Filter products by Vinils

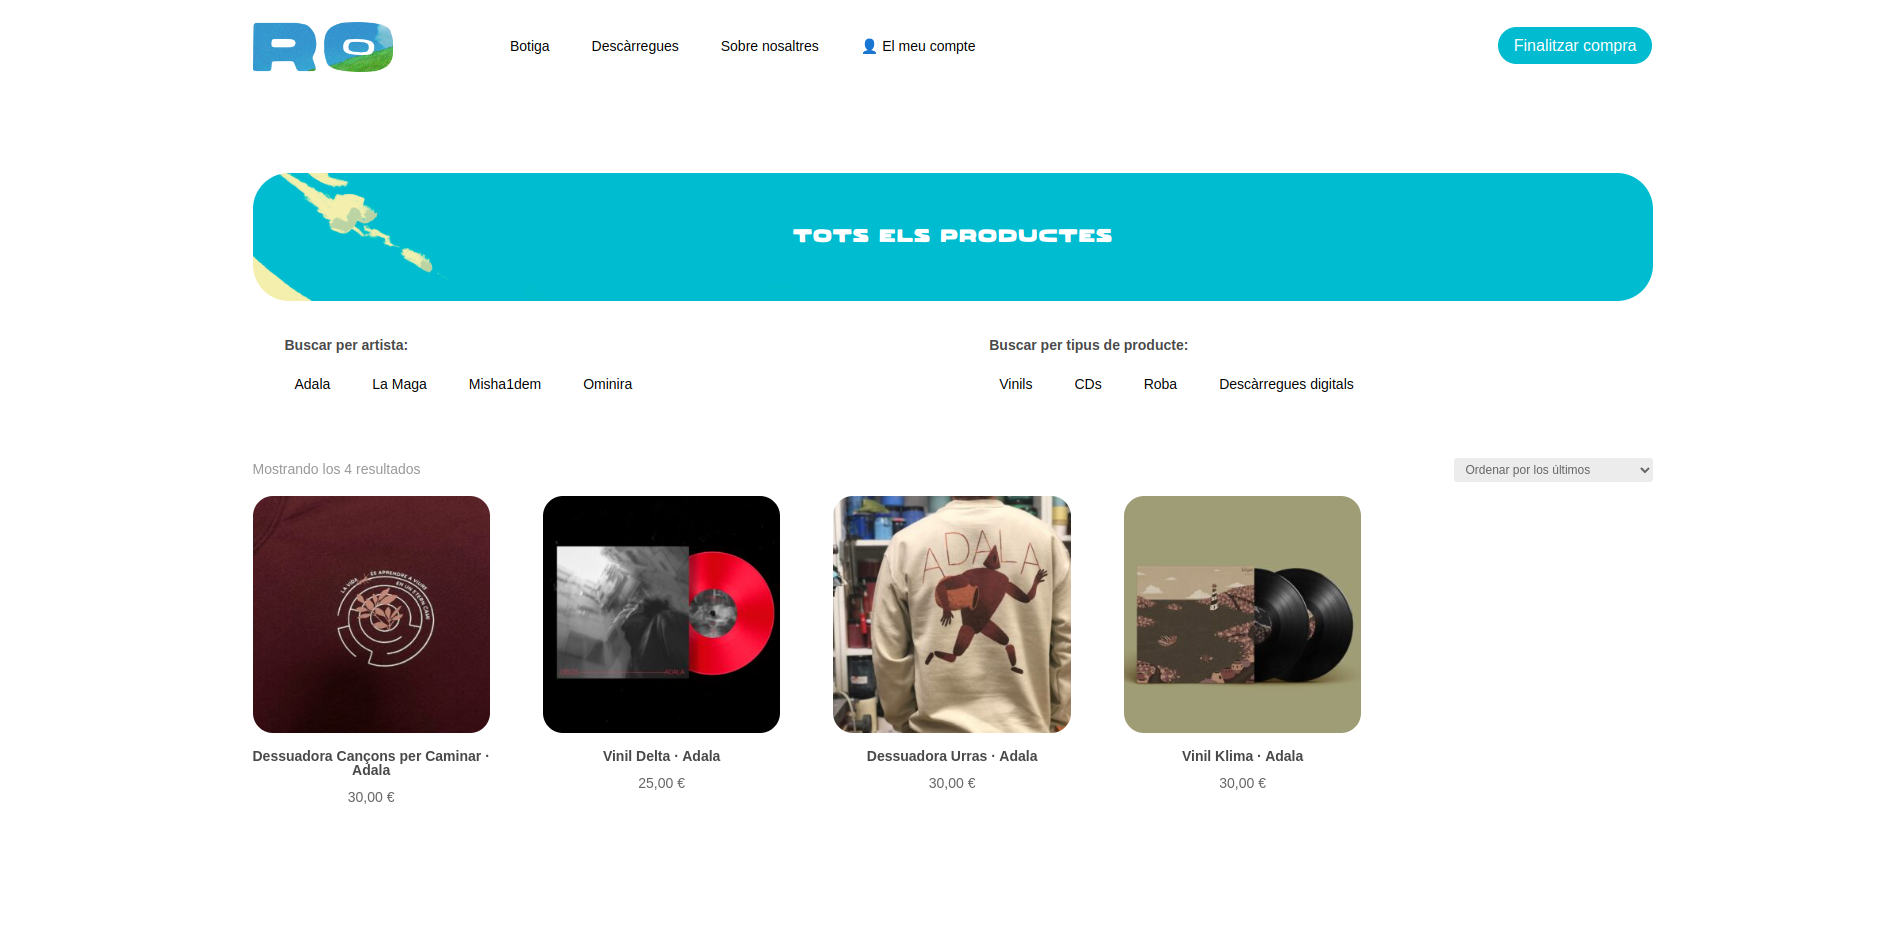point(1015,384)
